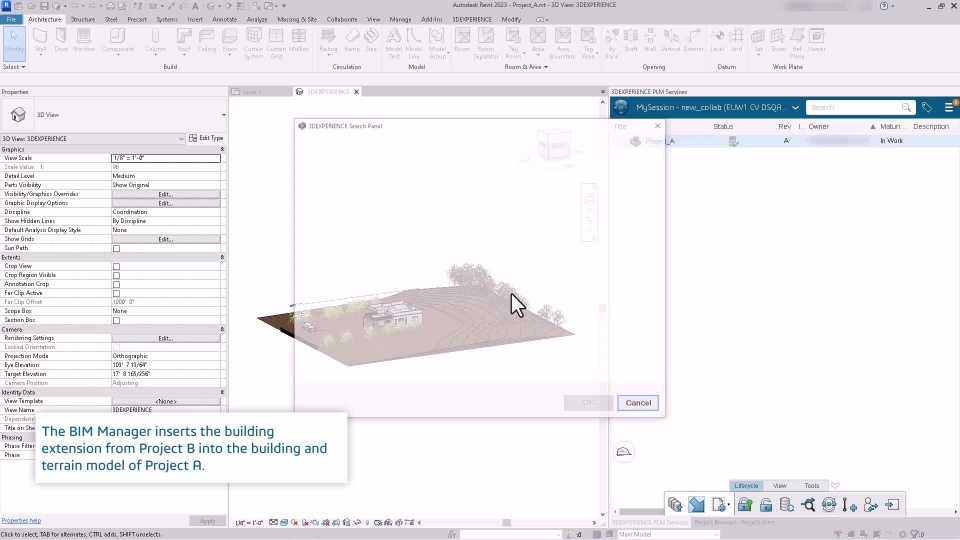Collapse the Camera properties section

coord(222,329)
